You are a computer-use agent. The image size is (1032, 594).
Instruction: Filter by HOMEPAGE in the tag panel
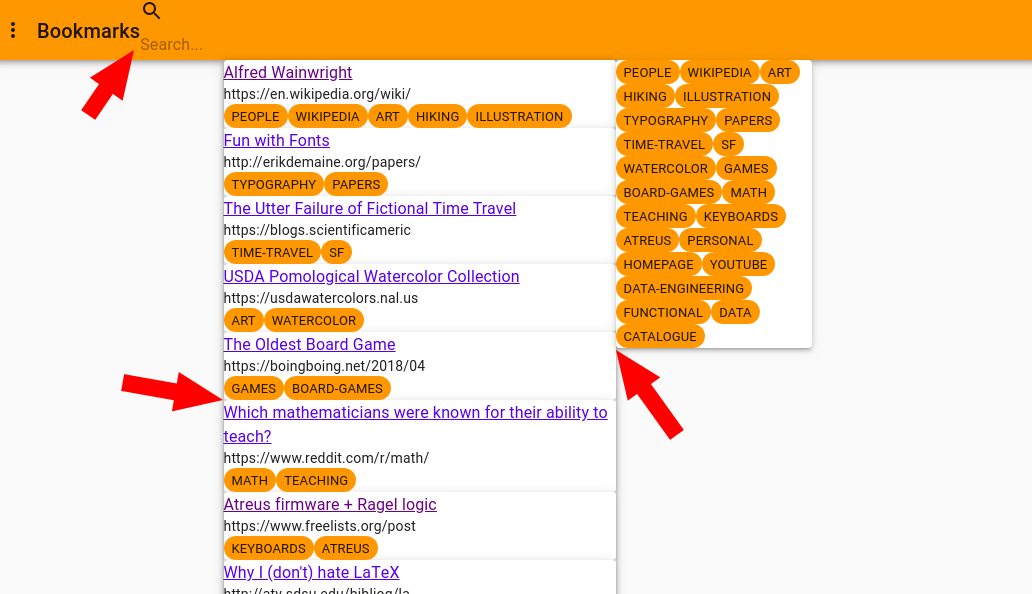coord(659,265)
